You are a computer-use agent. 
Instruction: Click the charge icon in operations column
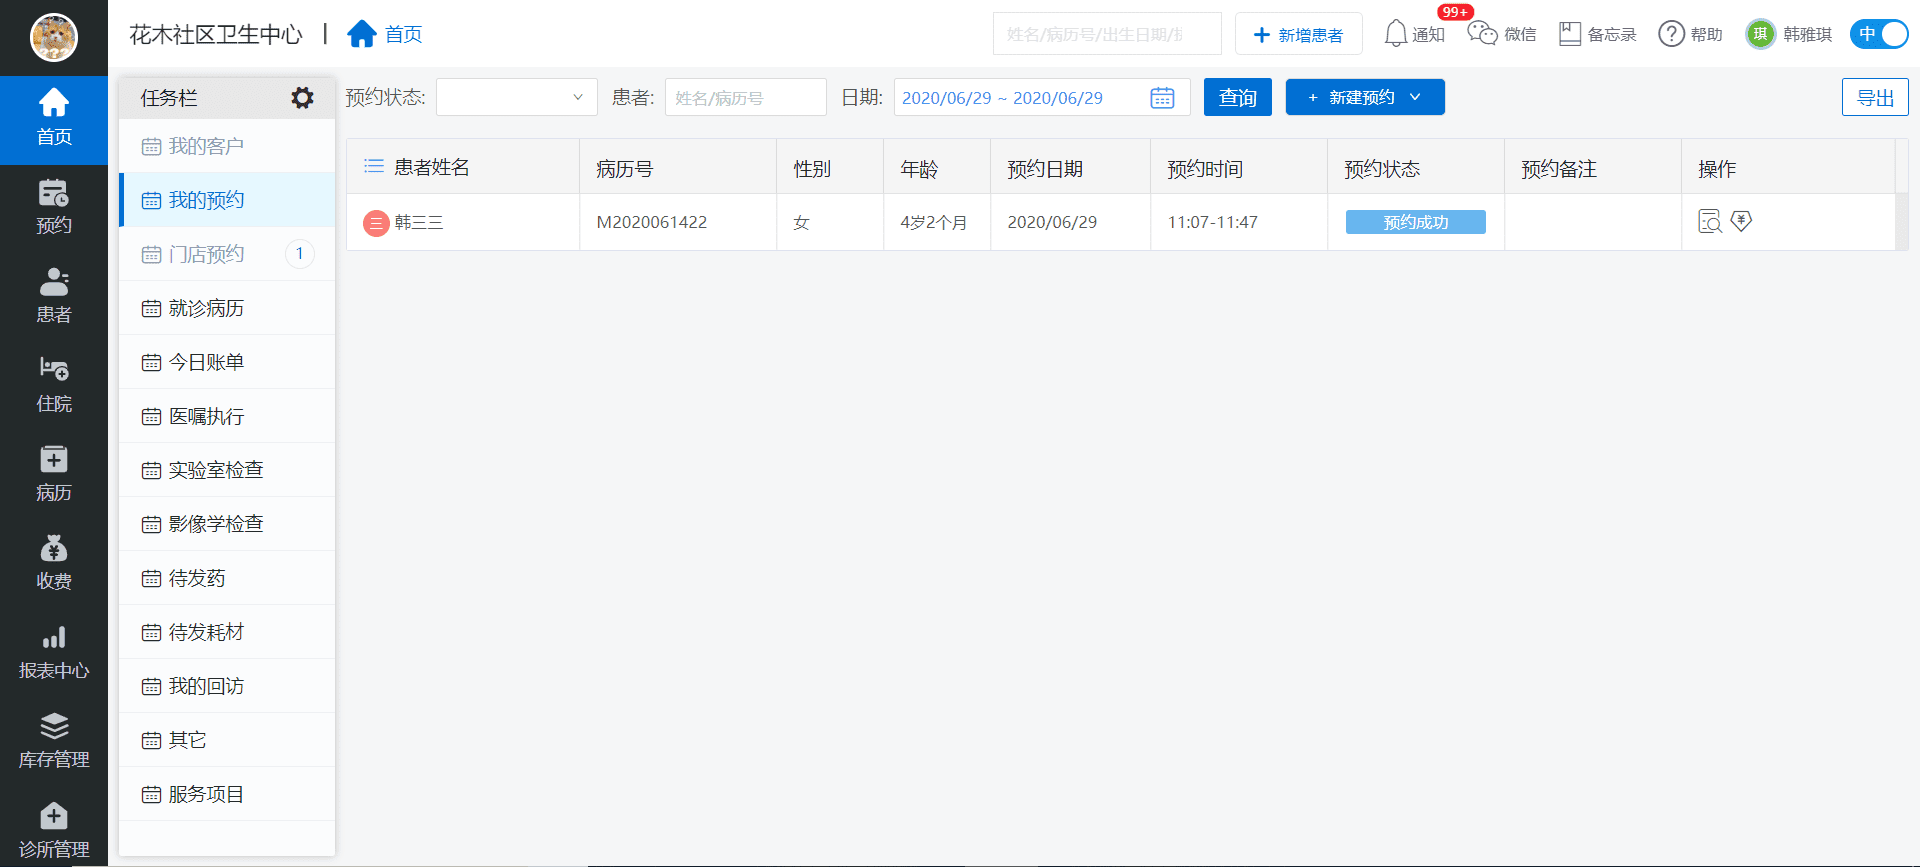click(x=1741, y=221)
